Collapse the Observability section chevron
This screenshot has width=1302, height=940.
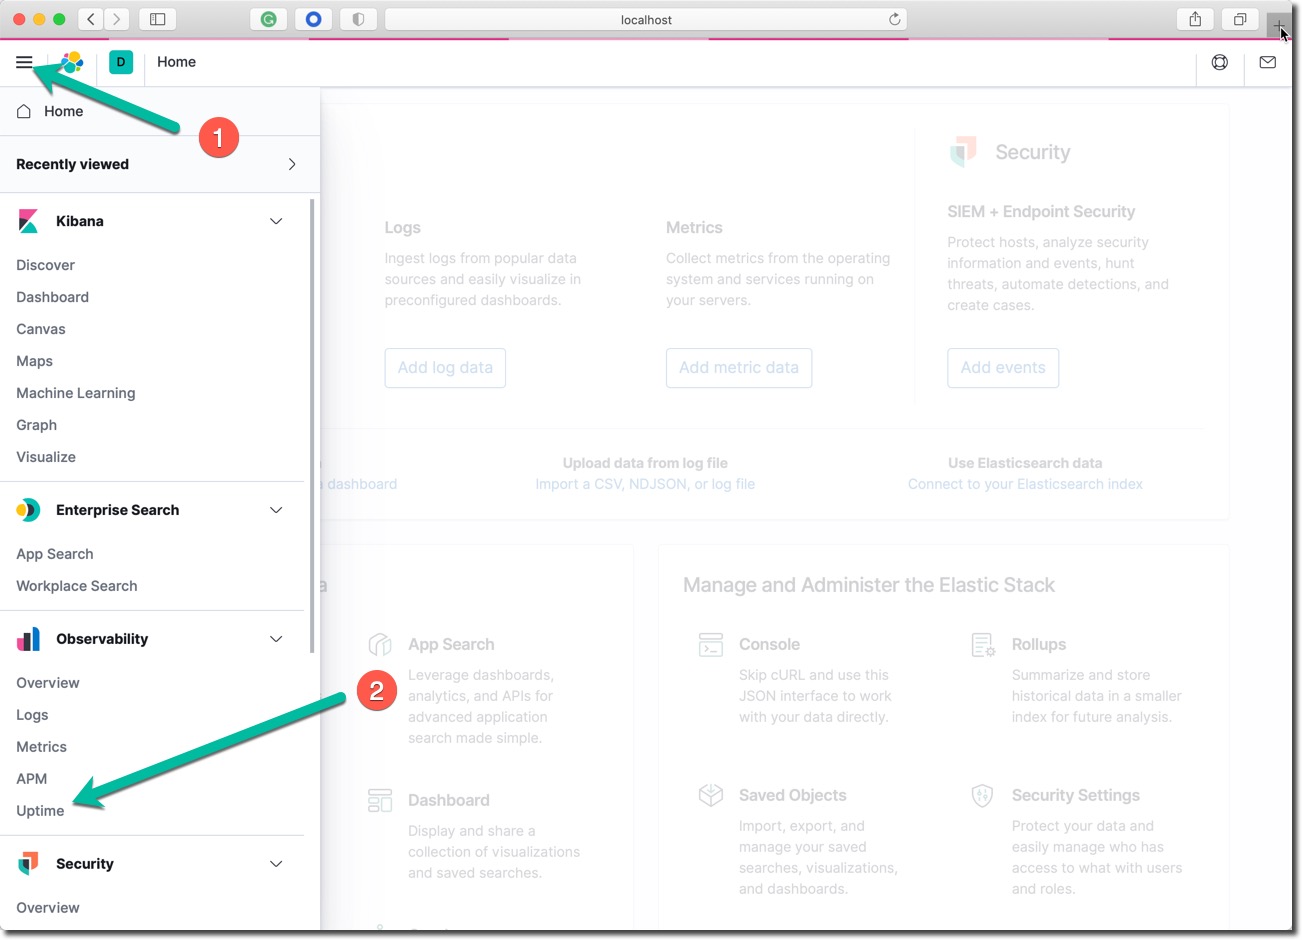pyautogui.click(x=276, y=639)
